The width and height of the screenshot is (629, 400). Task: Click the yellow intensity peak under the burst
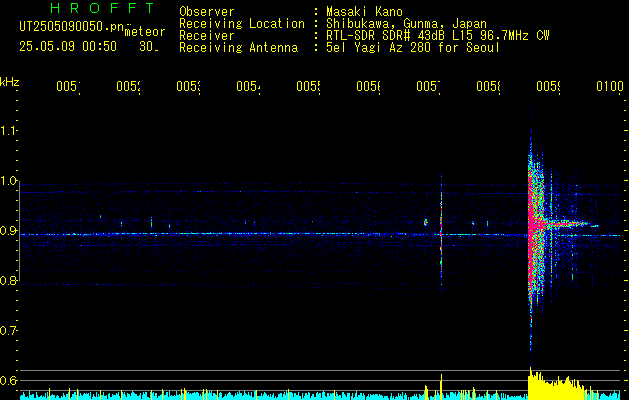tap(556, 383)
